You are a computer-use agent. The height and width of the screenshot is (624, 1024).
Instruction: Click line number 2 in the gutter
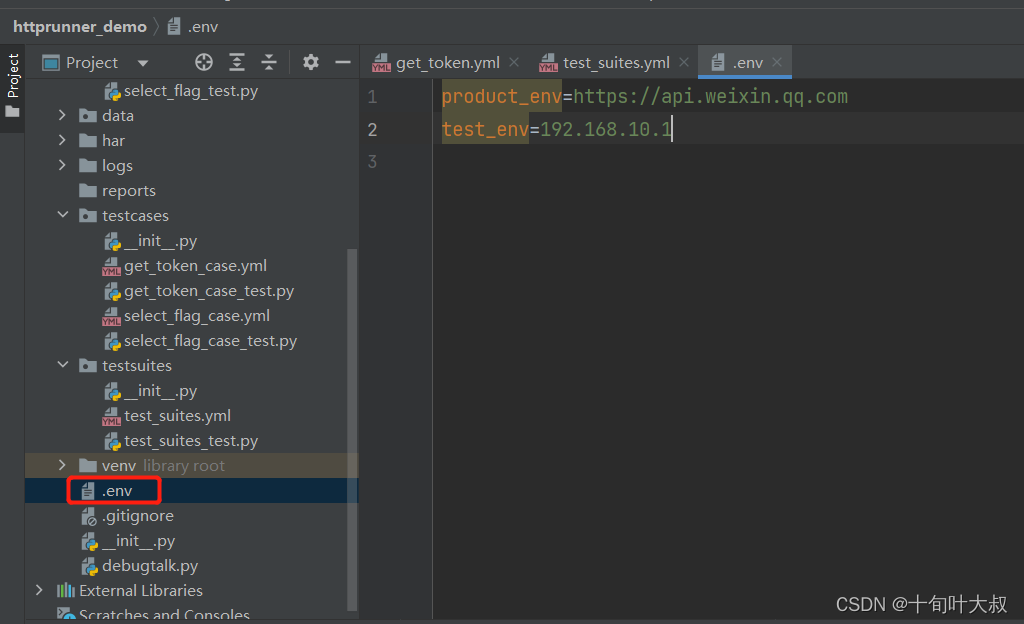[x=372, y=129]
